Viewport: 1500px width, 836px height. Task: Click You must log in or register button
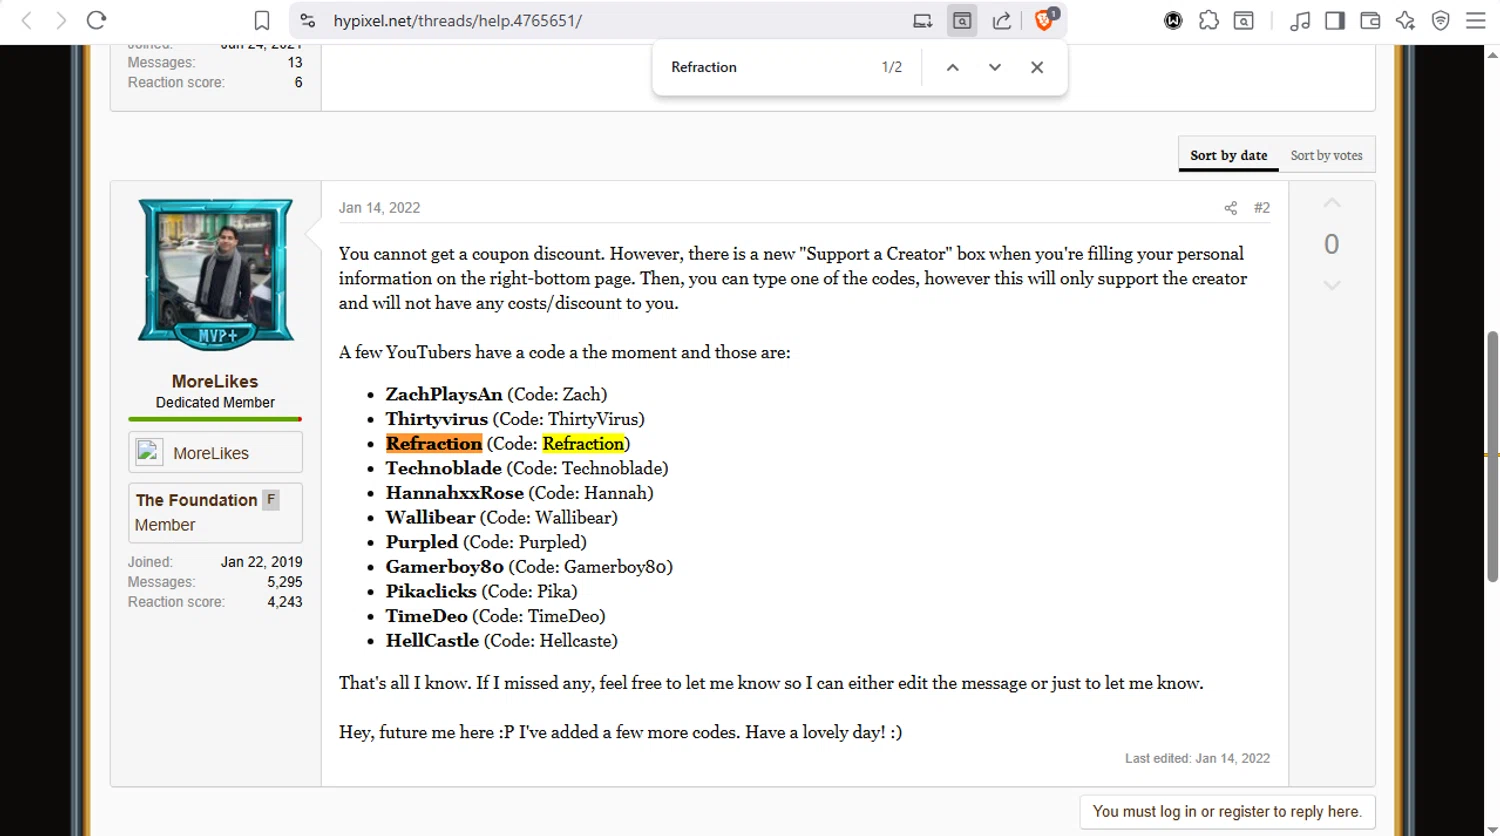pos(1227,812)
